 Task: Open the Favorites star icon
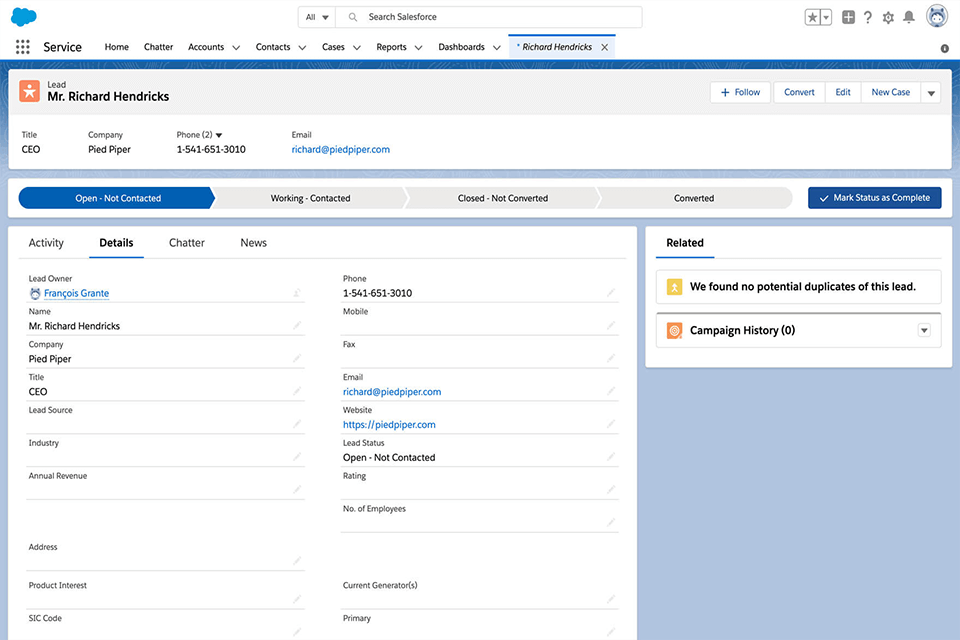[x=812, y=17]
